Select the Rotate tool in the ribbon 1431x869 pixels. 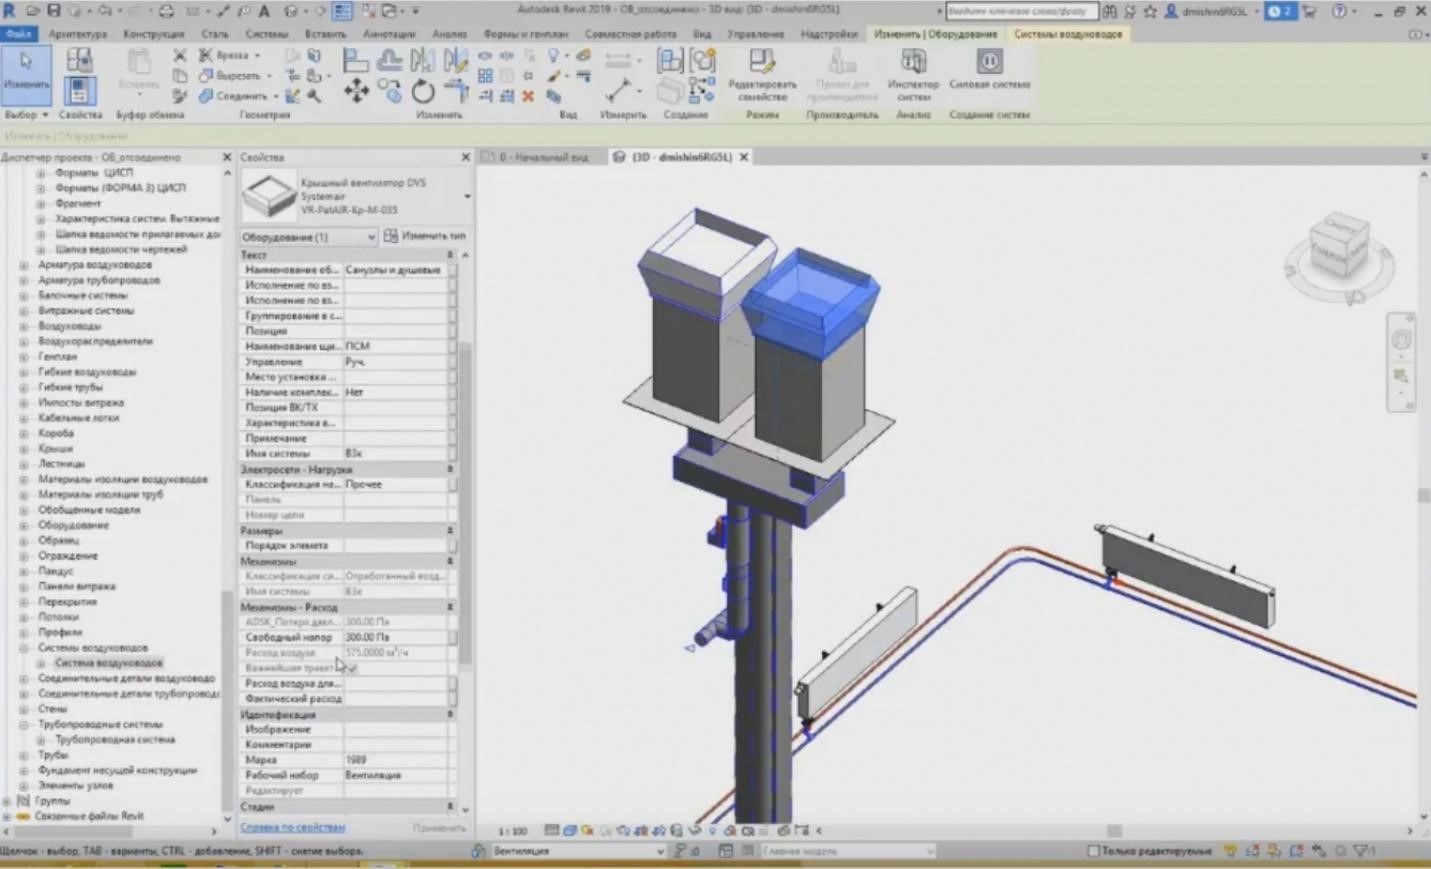pyautogui.click(x=424, y=91)
